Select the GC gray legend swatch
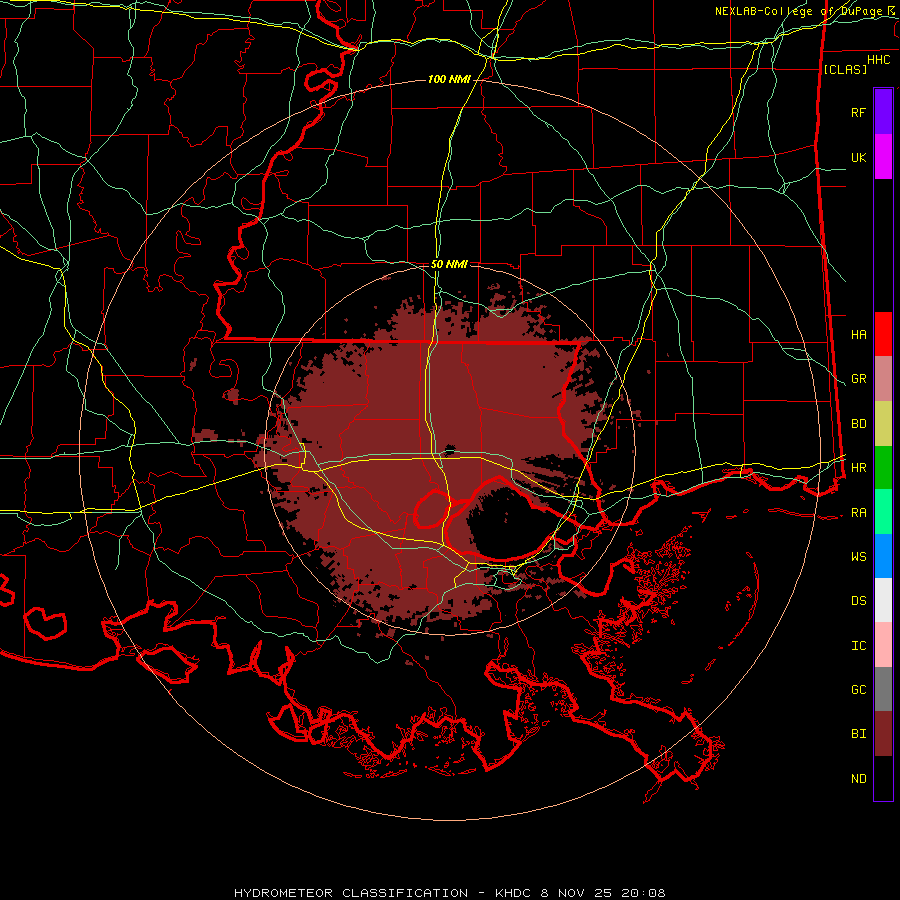Viewport: 900px width, 900px height. [883, 689]
